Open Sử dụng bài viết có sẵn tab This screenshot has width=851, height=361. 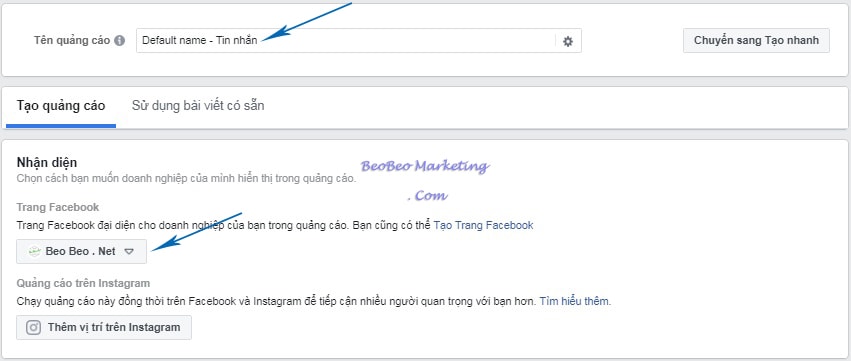tap(198, 106)
